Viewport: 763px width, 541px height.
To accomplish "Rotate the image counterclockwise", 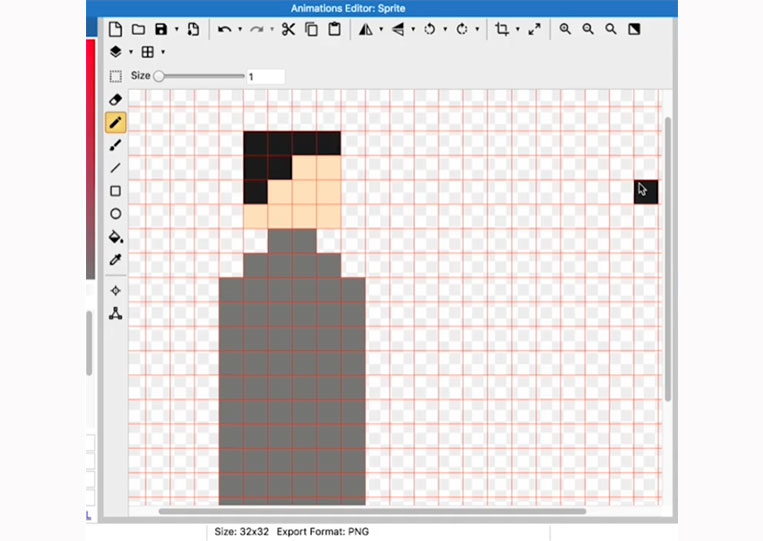I will (x=430, y=29).
